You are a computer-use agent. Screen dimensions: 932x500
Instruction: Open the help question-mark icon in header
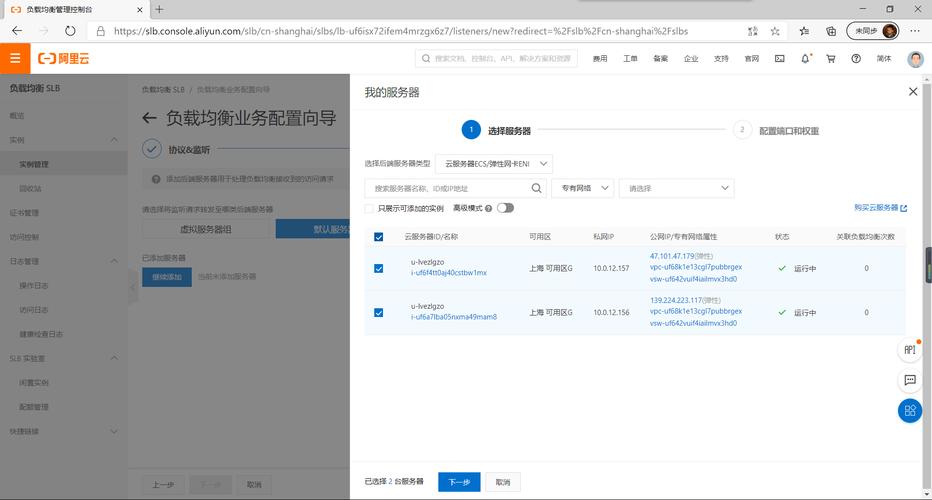(x=856, y=58)
